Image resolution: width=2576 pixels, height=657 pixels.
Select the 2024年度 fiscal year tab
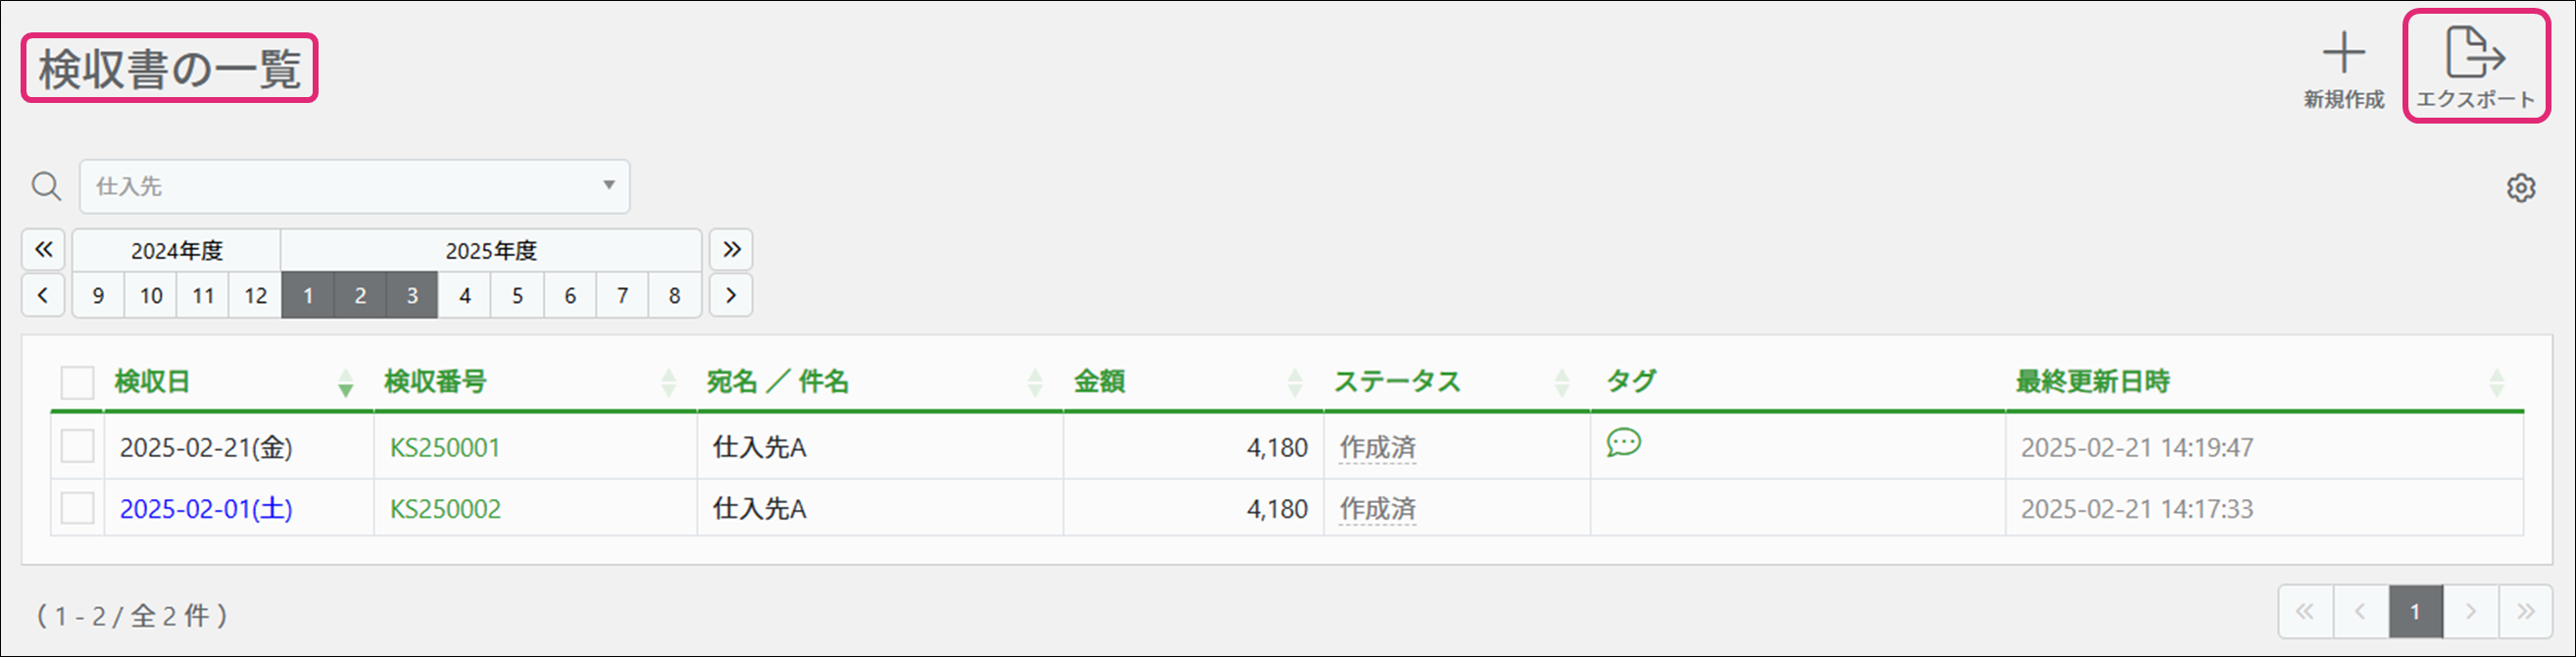click(x=176, y=250)
